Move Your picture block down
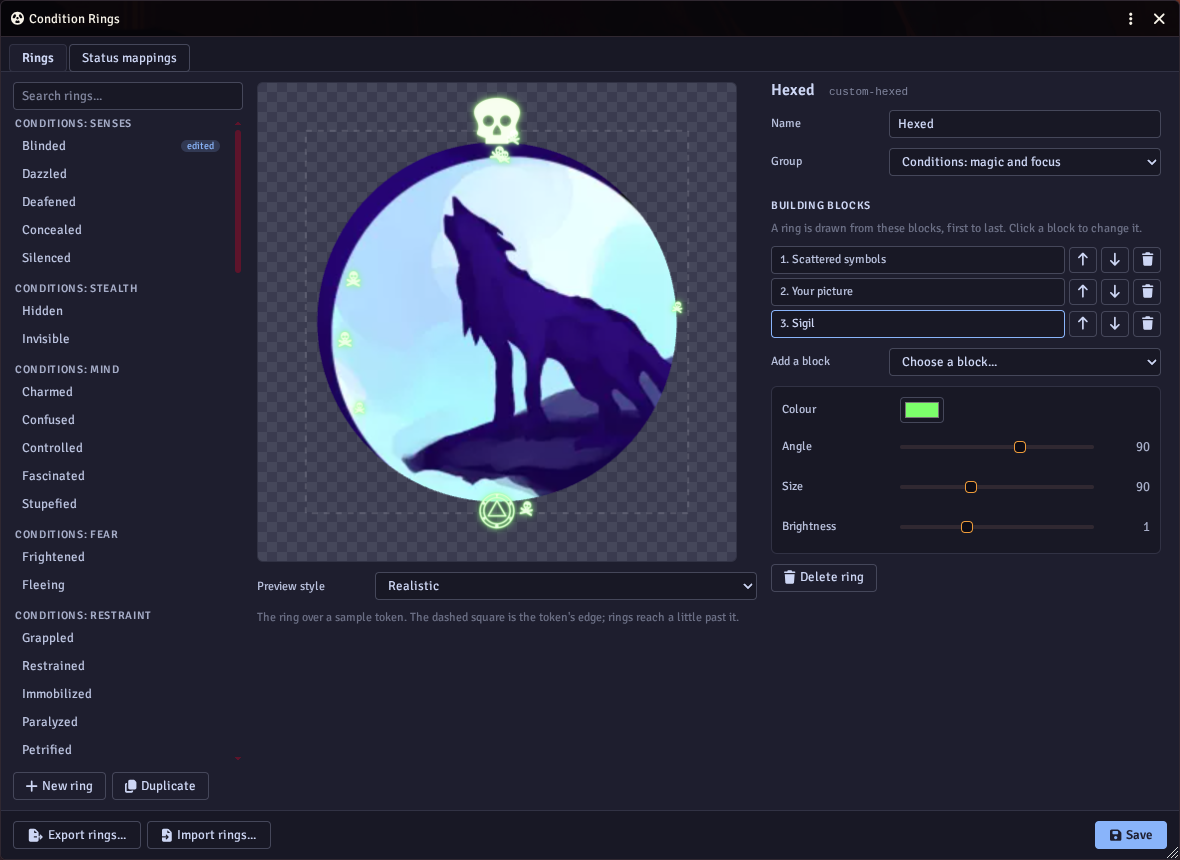The width and height of the screenshot is (1180, 860). point(1115,292)
